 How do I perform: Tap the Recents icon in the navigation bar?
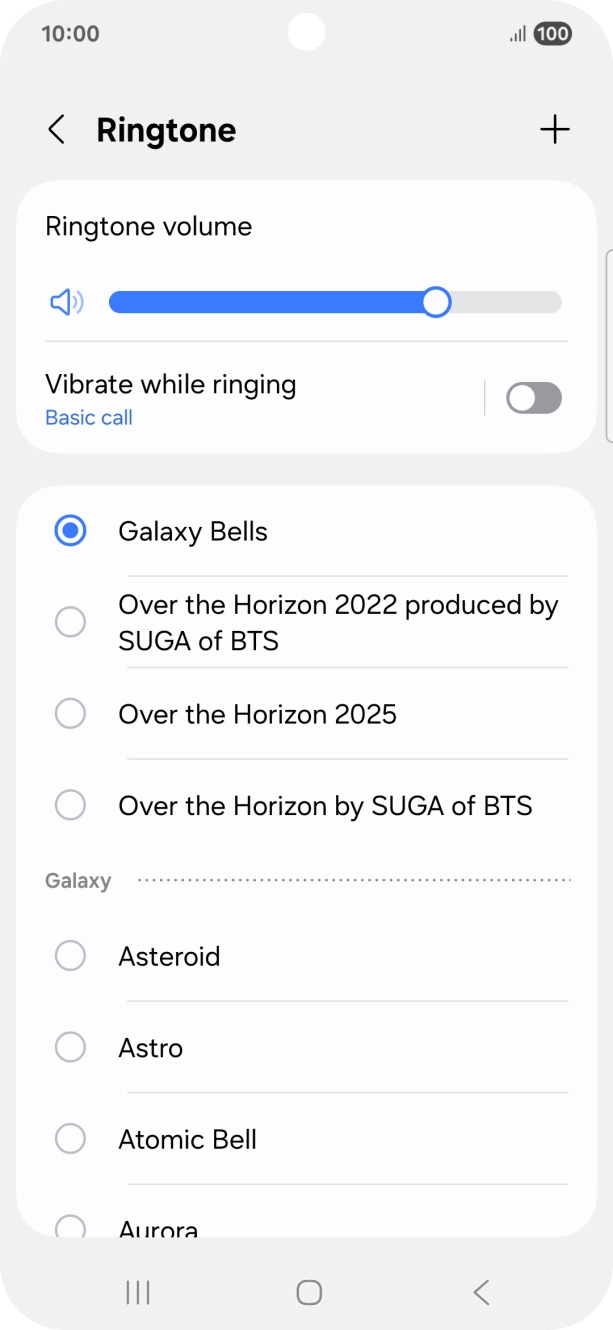coord(136,1291)
